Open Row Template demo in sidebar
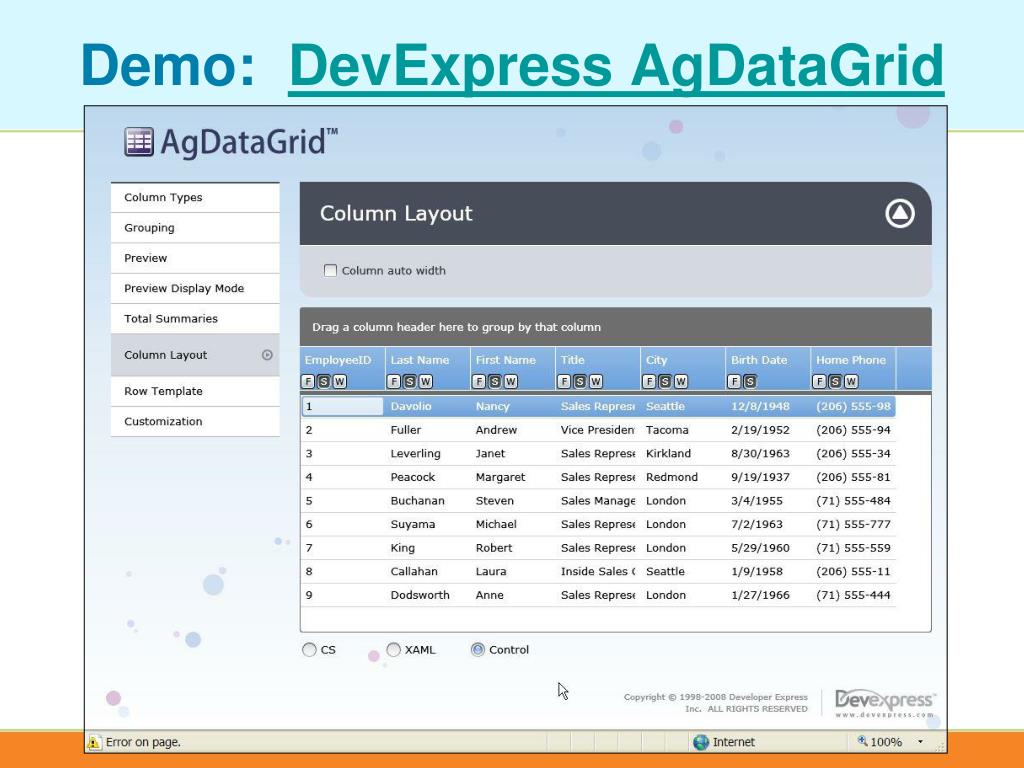Image resolution: width=1024 pixels, height=768 pixels. [195, 391]
